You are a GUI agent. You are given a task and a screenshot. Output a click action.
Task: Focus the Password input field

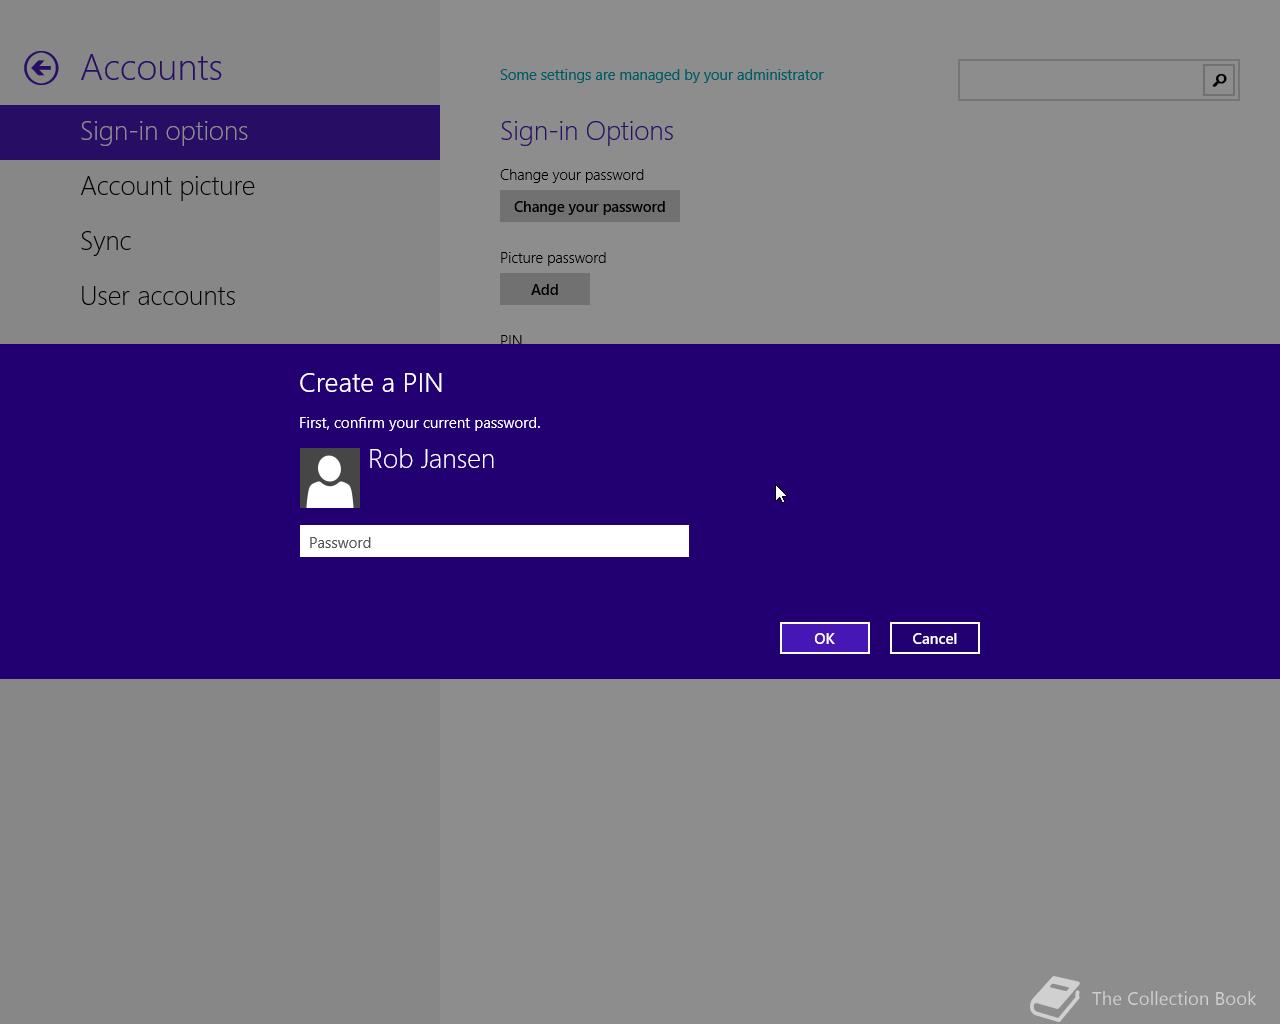[494, 541]
